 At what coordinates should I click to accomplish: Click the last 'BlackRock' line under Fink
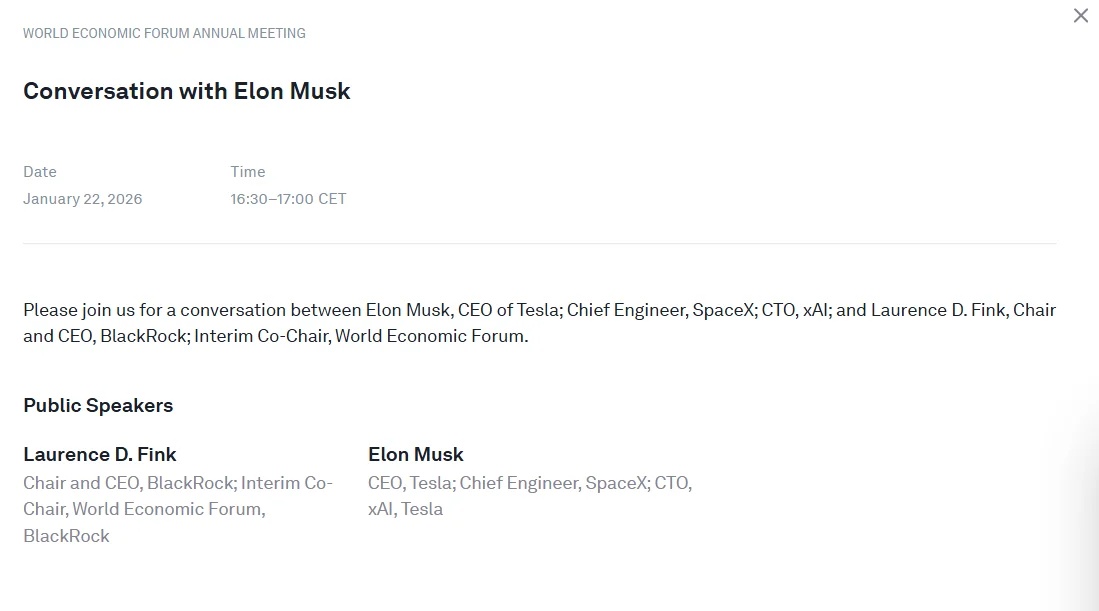pos(66,536)
